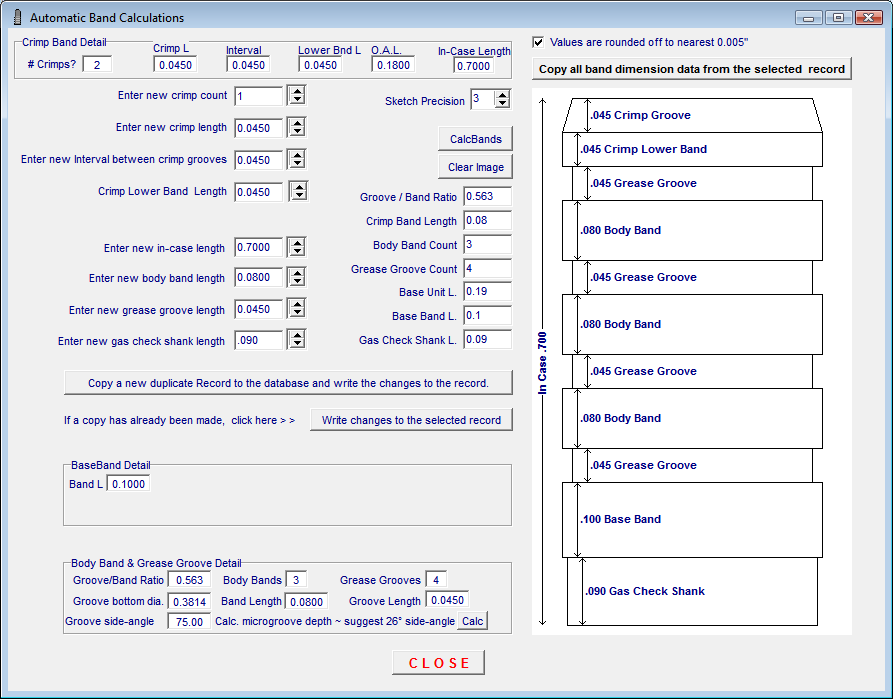Select the Groove side-angle field
This screenshot has width=893, height=699.
[190, 622]
